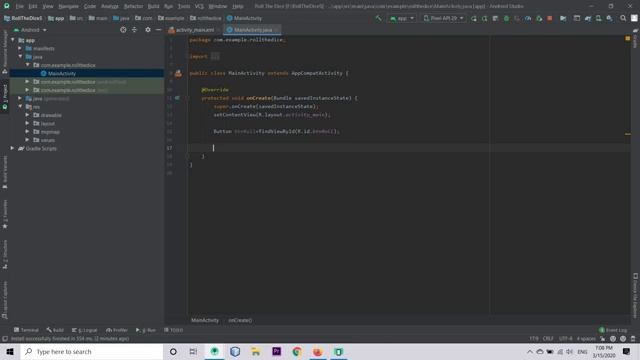Screen dimensions: 640x360
Task: Open the Window menu
Action: tap(218, 6)
